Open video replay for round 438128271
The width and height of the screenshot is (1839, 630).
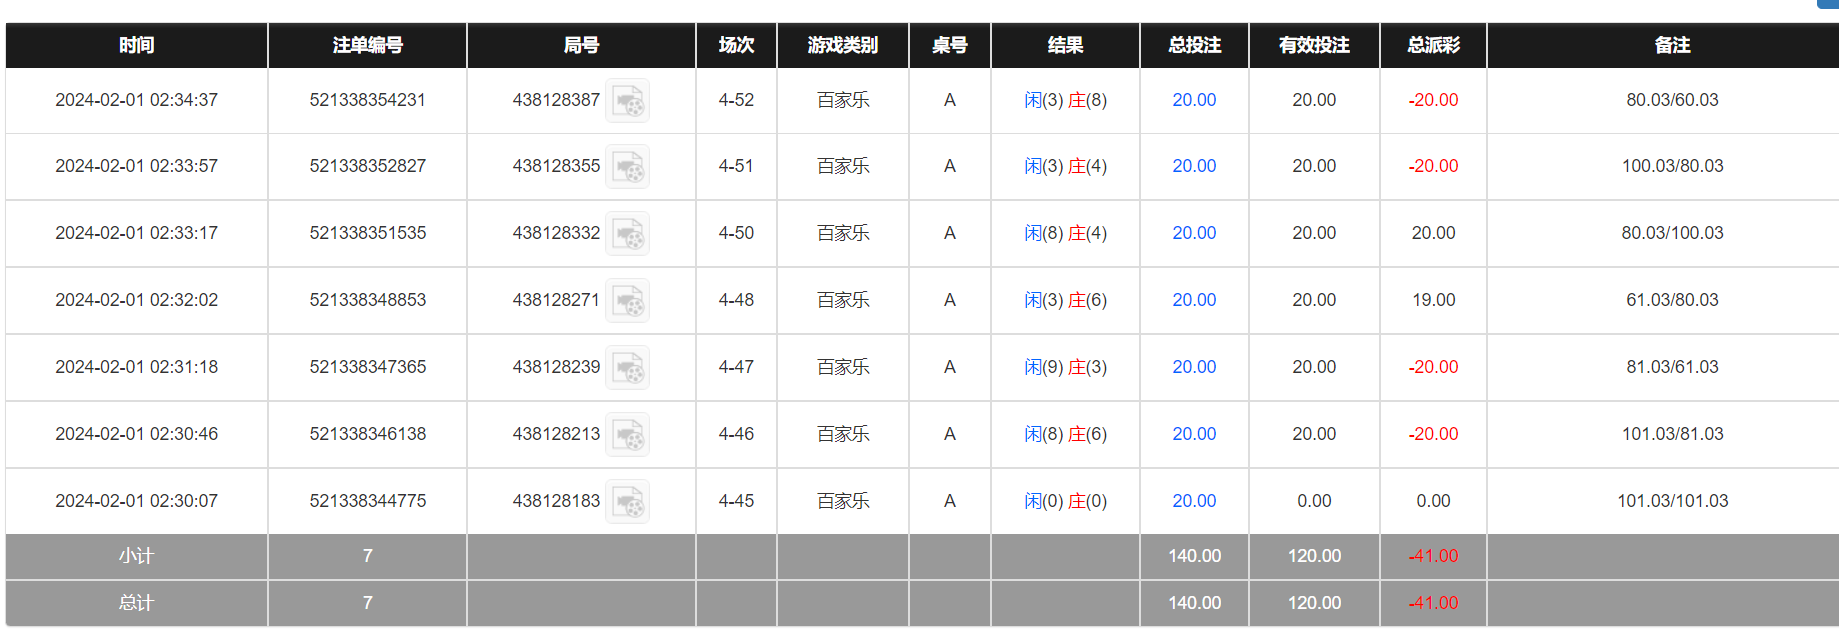(x=628, y=301)
